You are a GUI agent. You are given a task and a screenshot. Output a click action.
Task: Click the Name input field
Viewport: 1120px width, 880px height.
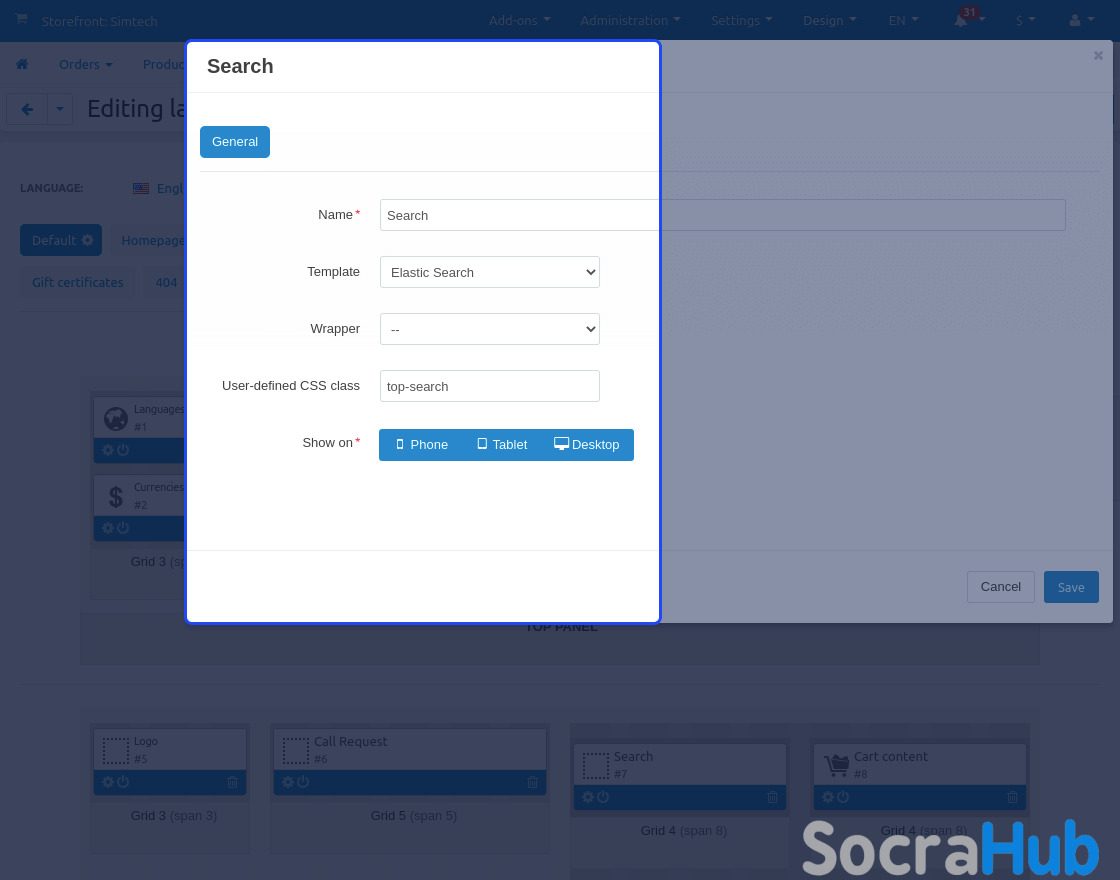click(722, 215)
